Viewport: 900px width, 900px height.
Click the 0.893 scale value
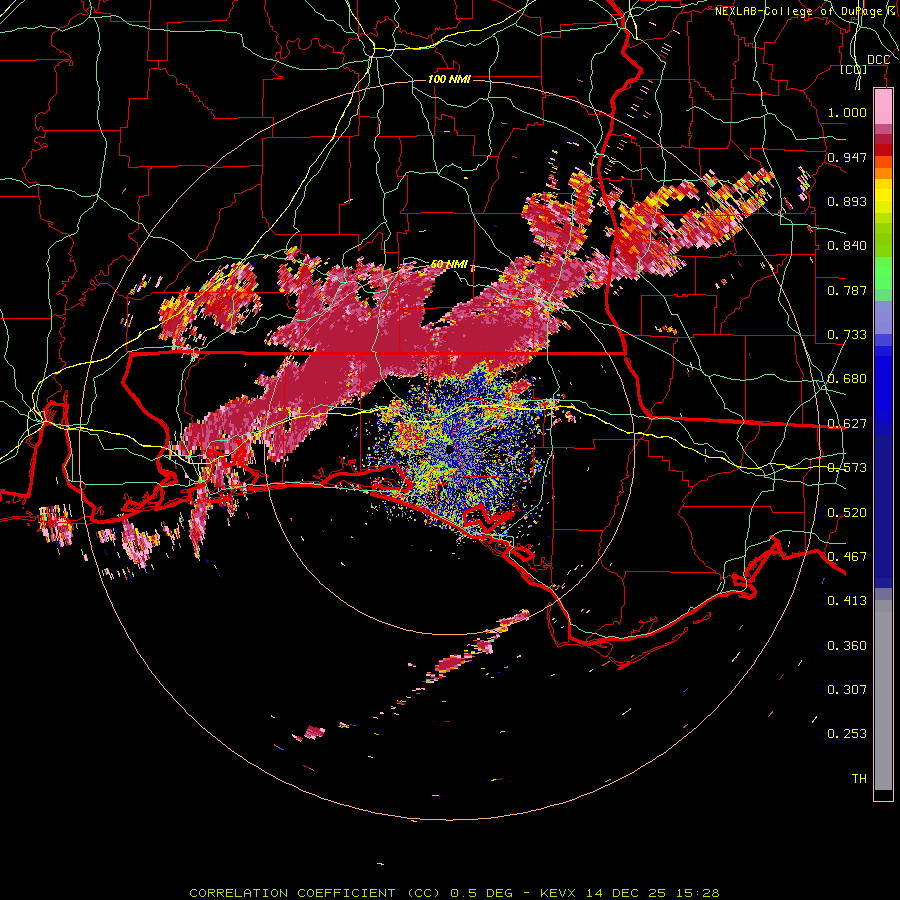point(847,201)
